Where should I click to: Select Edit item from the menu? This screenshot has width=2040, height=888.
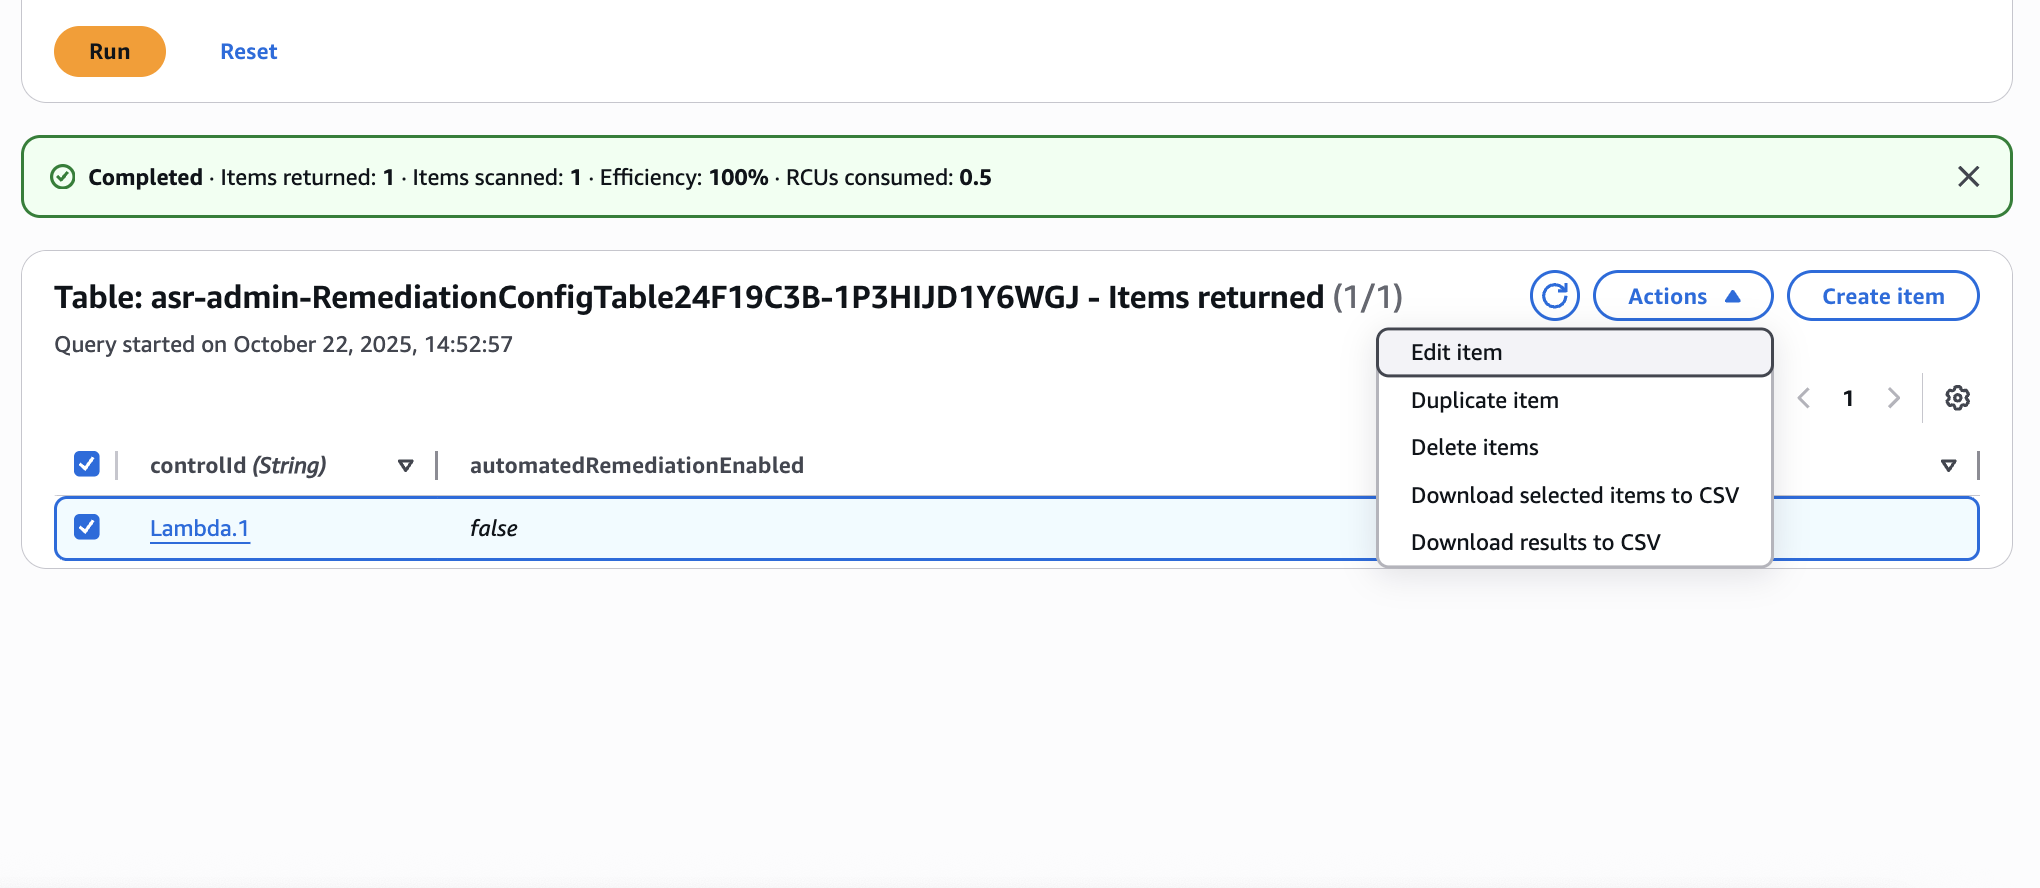coord(1456,352)
